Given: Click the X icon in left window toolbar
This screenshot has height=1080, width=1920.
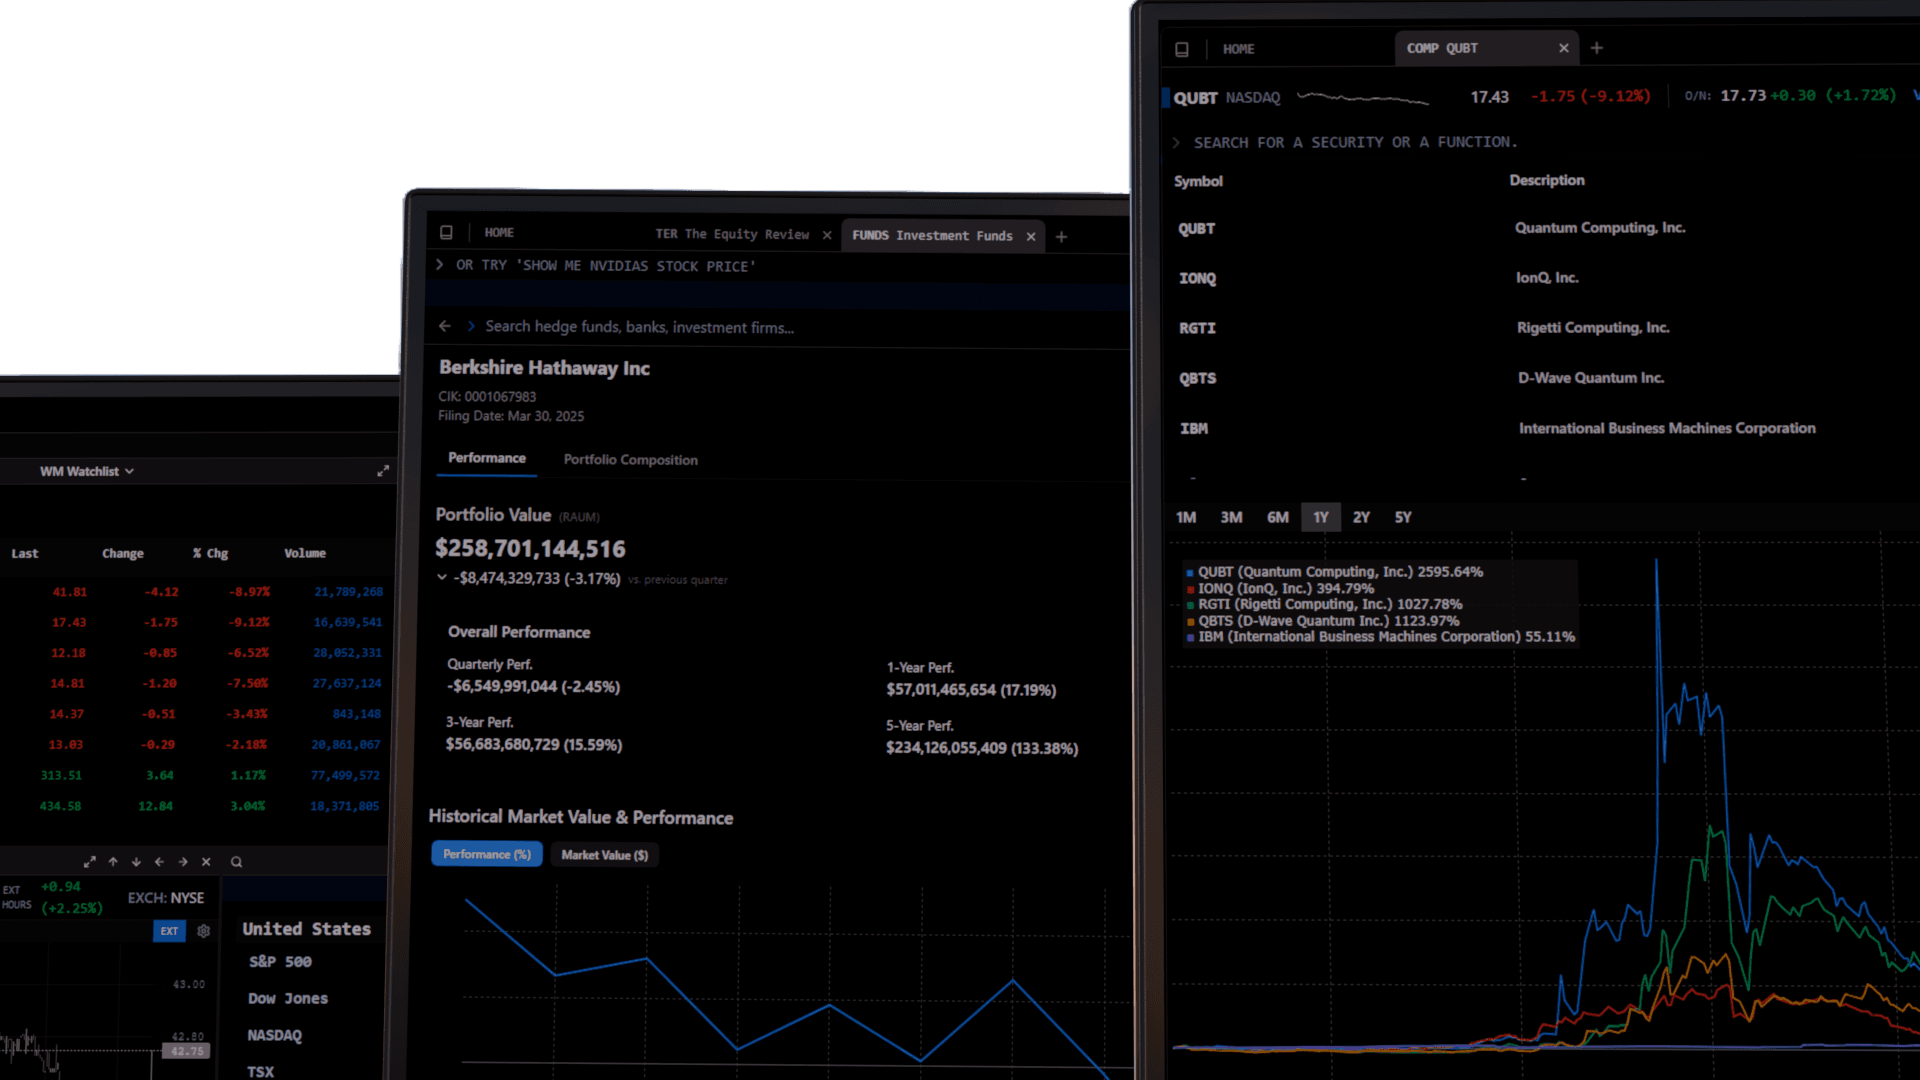Looking at the screenshot, I should point(206,862).
